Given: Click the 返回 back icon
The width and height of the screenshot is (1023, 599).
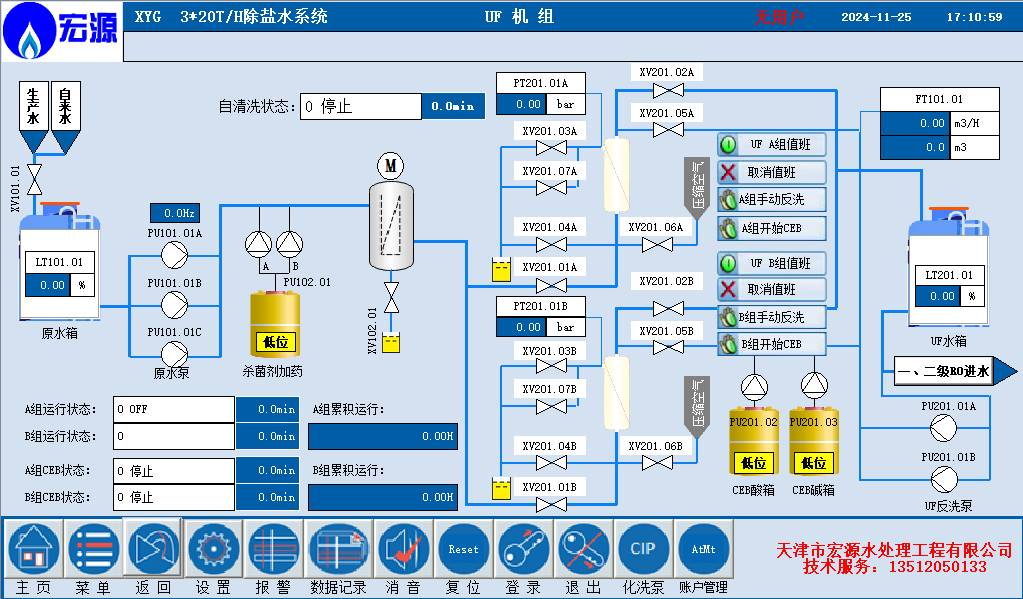Looking at the screenshot, I should [x=153, y=549].
